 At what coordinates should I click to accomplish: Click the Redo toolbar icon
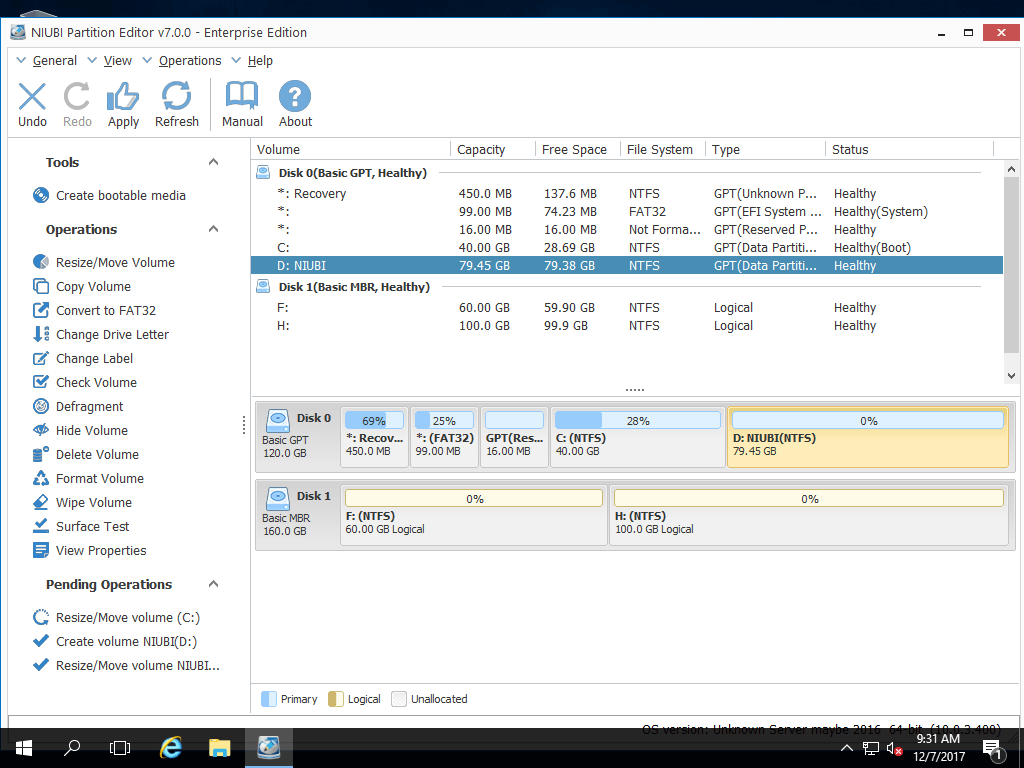(x=76, y=97)
